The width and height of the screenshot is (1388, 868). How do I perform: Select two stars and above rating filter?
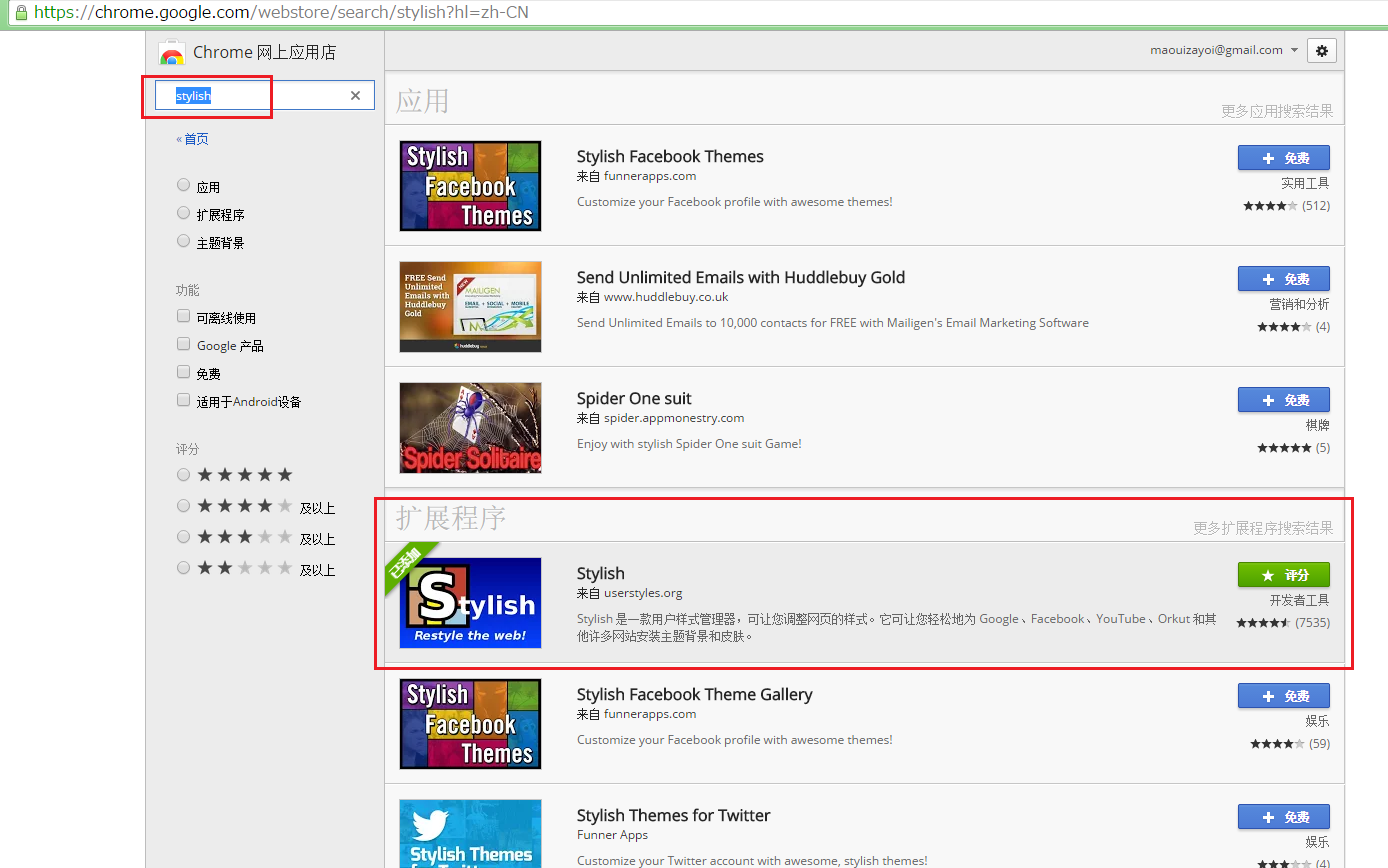click(183, 568)
